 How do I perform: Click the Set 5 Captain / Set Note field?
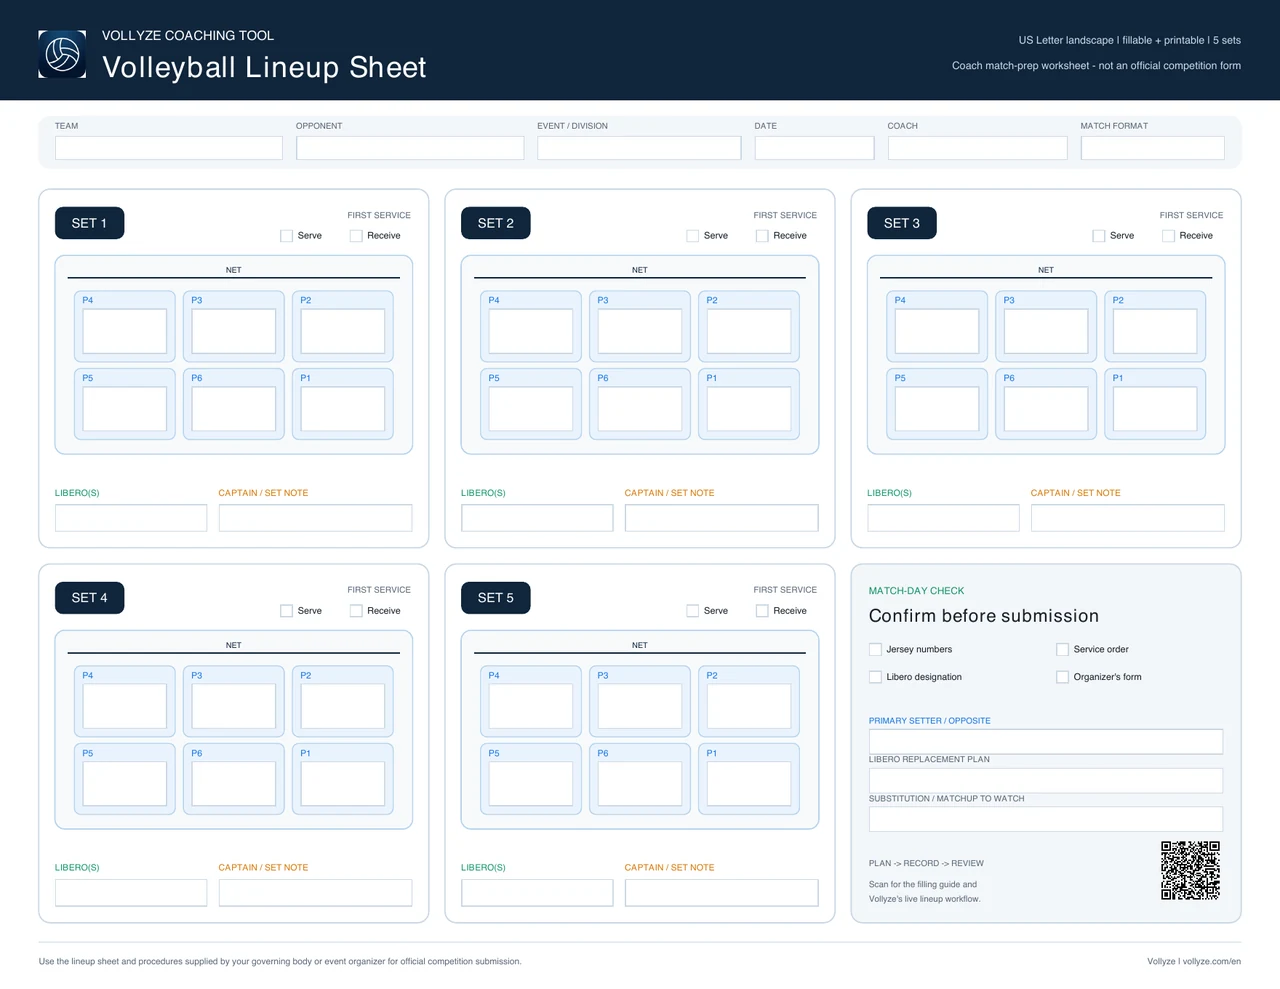tap(722, 893)
